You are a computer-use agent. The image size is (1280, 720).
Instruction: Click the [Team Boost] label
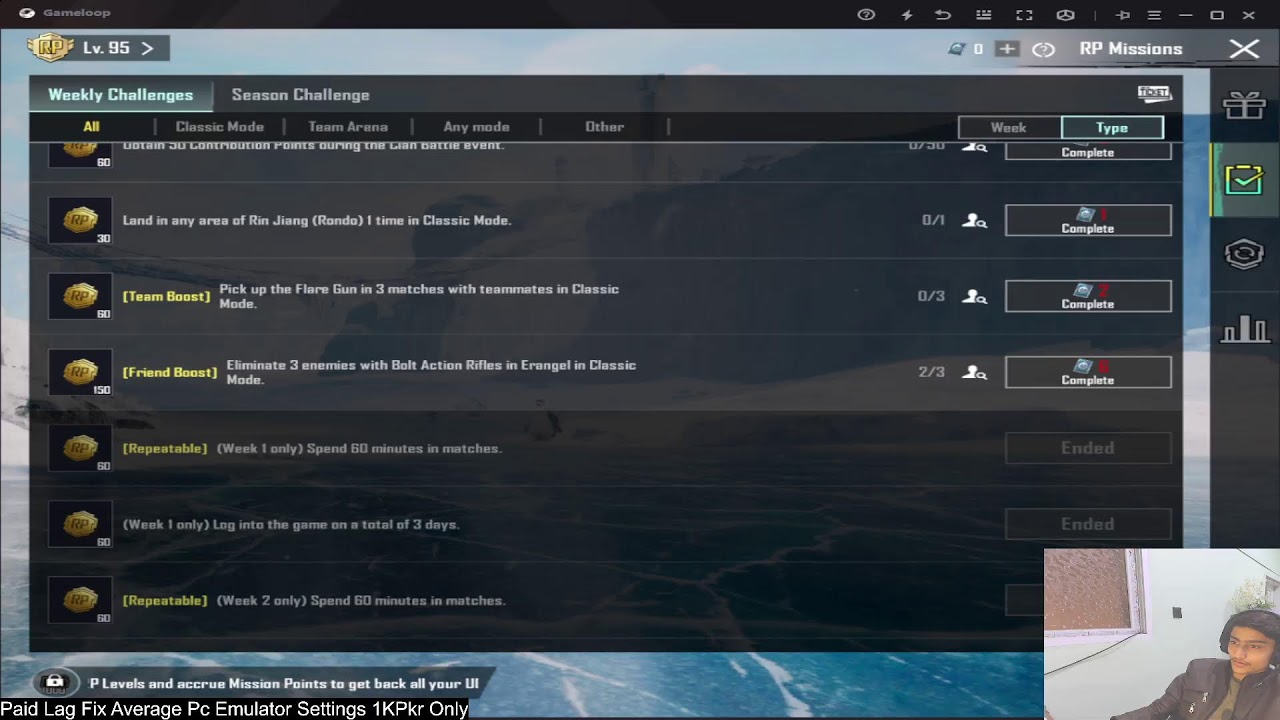tap(166, 296)
